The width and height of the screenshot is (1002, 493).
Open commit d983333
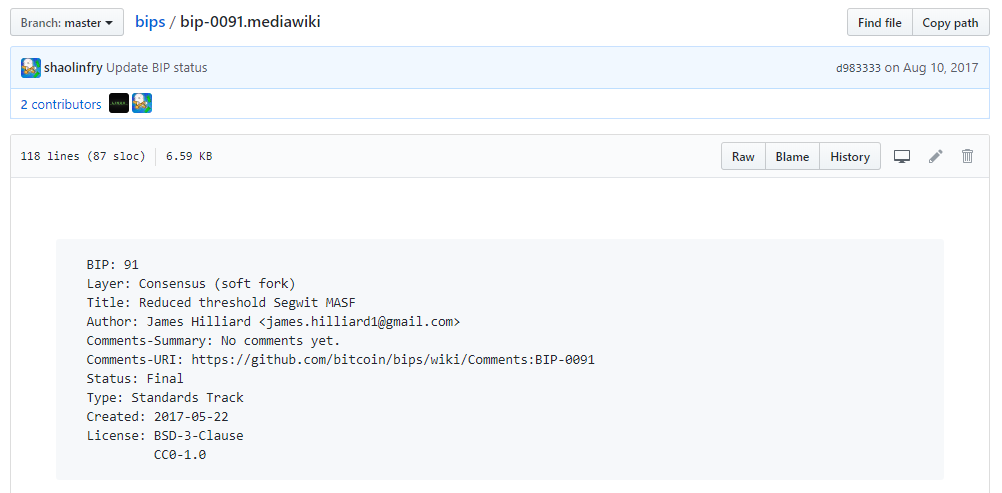[x=858, y=68]
